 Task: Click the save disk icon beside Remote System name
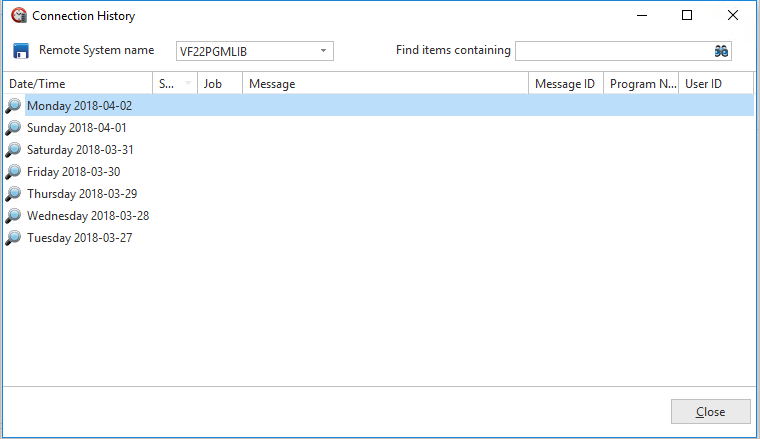click(x=21, y=51)
